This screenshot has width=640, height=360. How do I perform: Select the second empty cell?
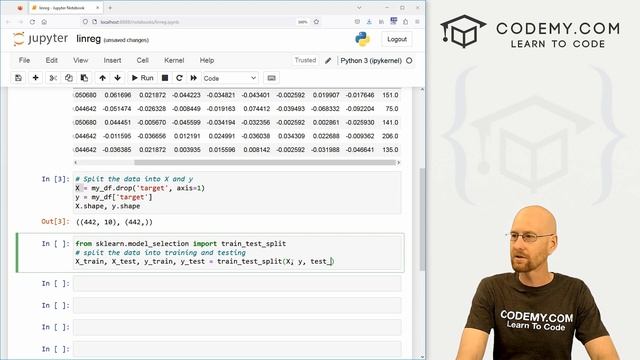click(237, 306)
